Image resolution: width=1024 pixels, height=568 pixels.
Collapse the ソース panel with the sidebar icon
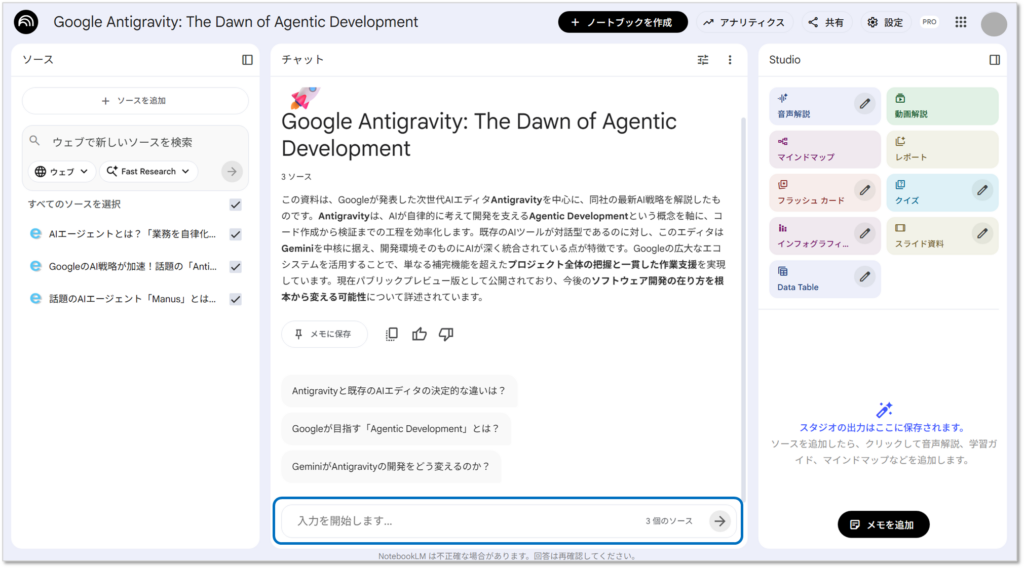pos(247,60)
